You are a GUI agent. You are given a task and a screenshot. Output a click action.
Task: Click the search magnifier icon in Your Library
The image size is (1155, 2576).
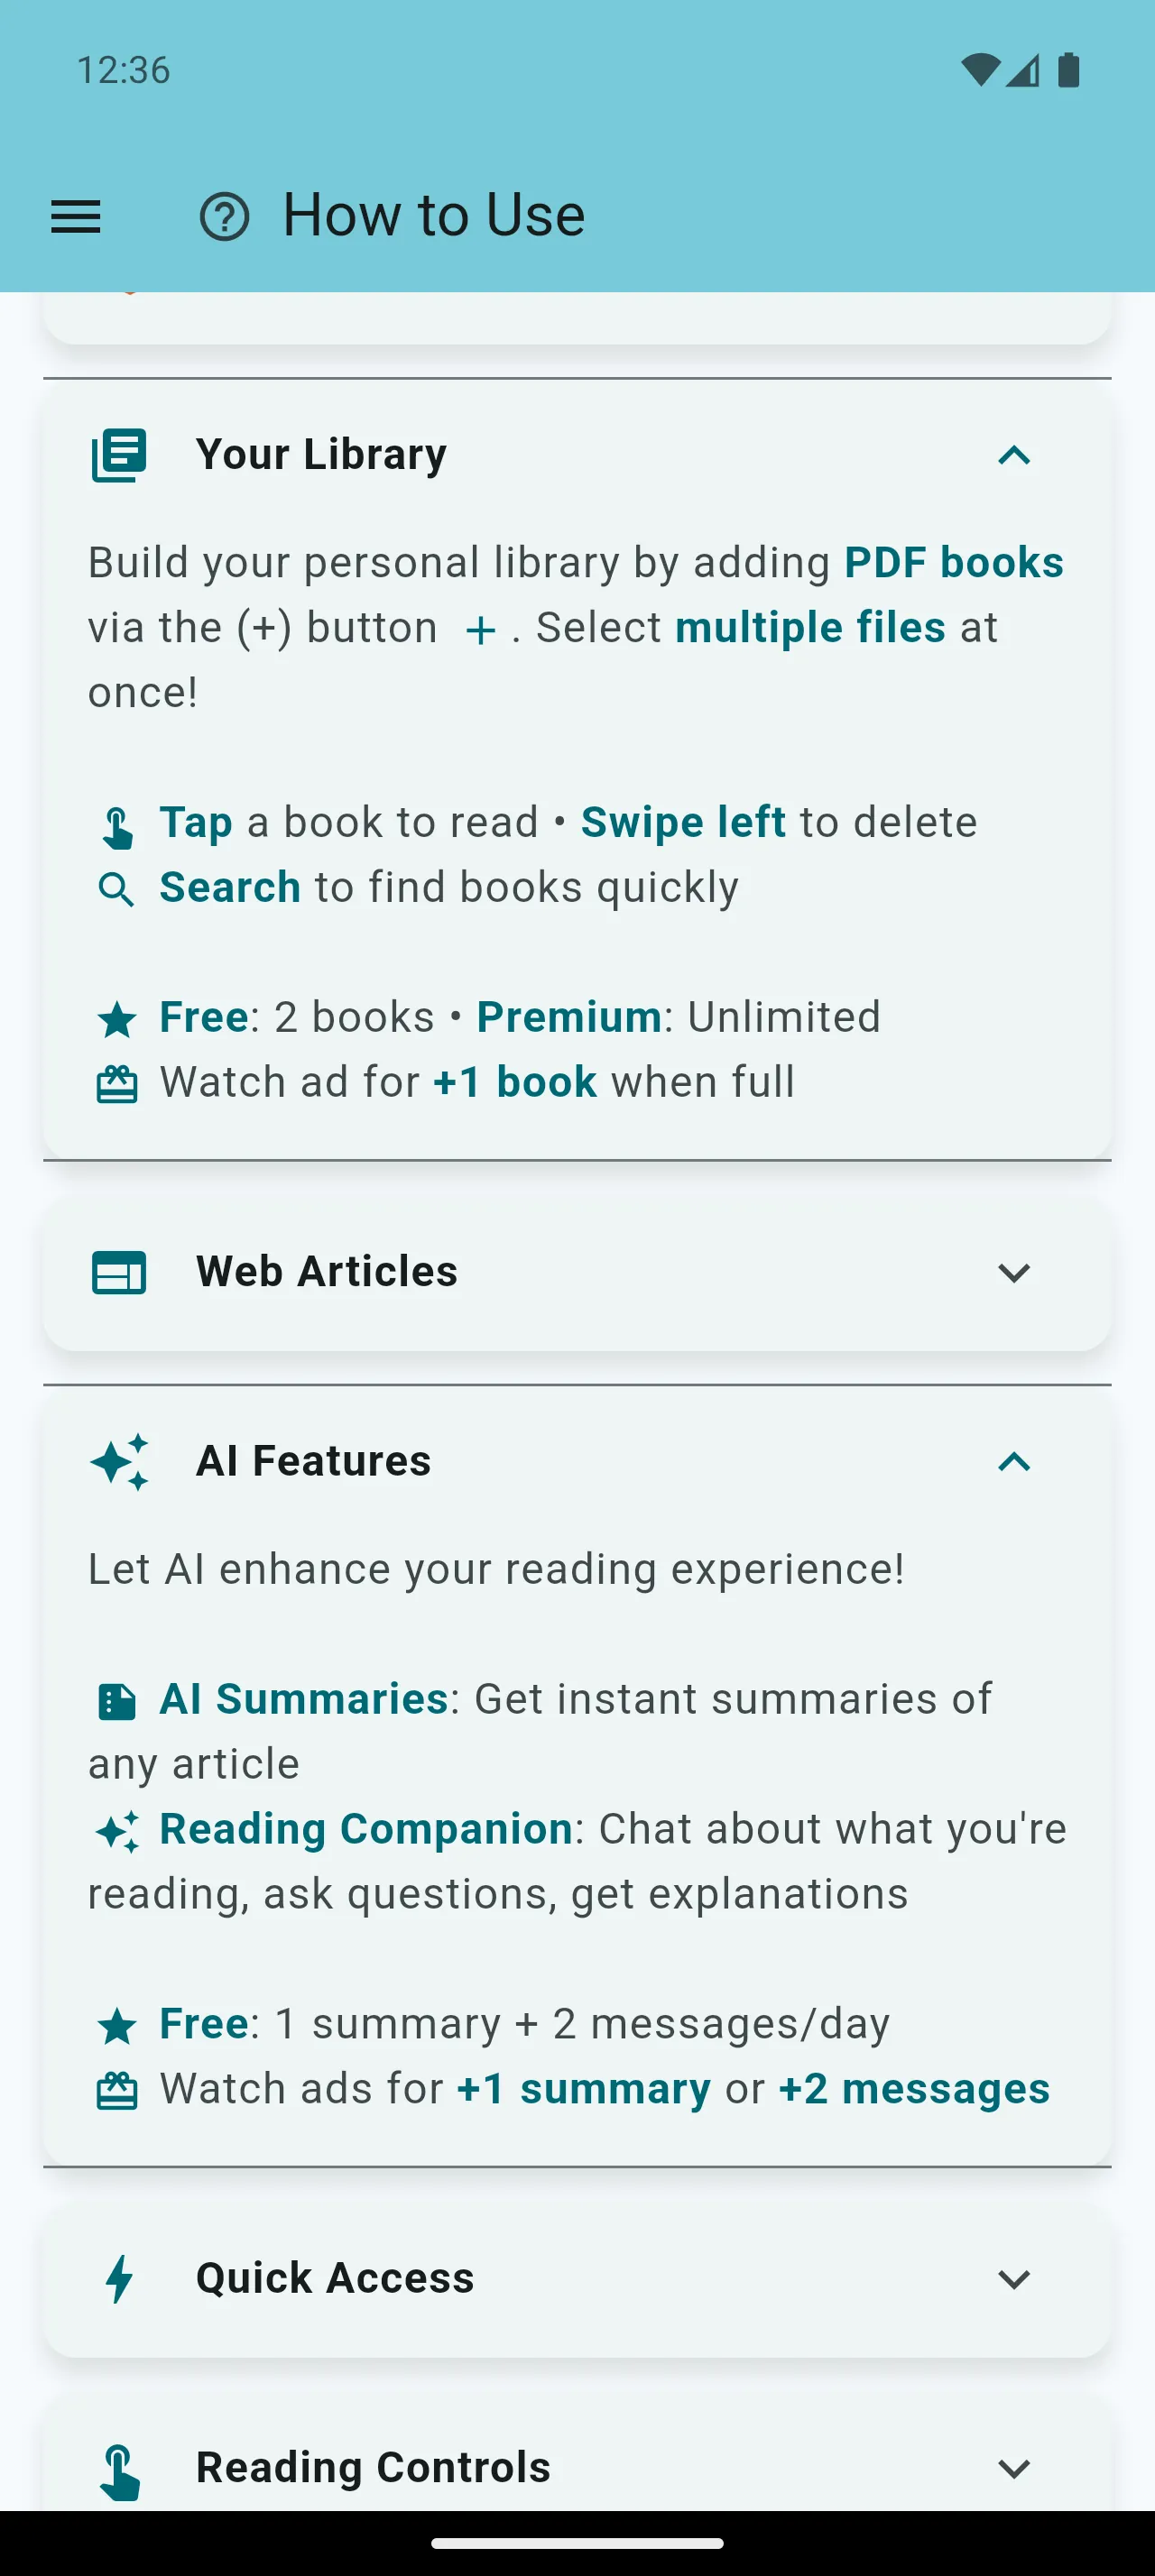coord(117,888)
